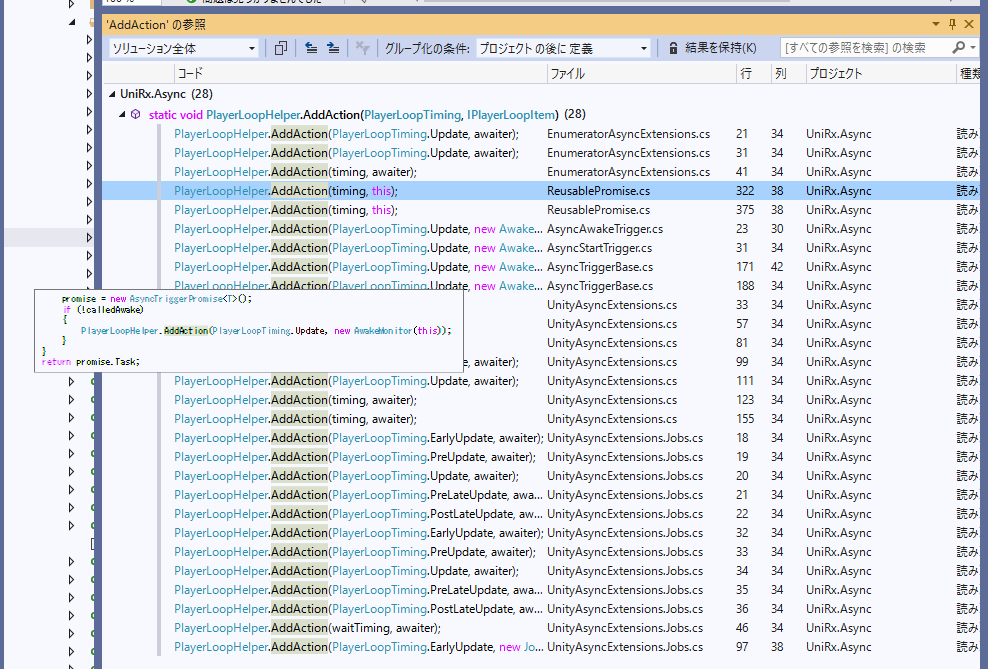Click the clear all filters icon
Viewport: 988px width, 669px height.
coord(362,48)
